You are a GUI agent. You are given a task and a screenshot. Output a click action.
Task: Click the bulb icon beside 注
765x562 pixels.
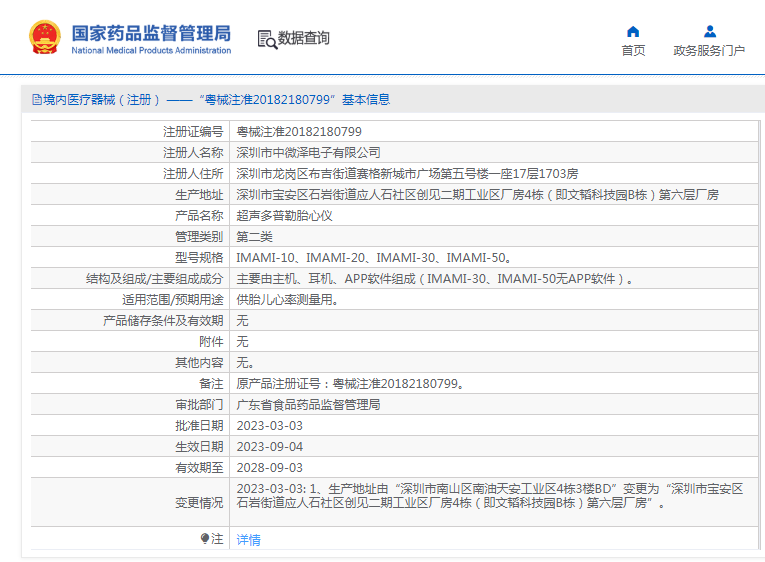point(205,538)
